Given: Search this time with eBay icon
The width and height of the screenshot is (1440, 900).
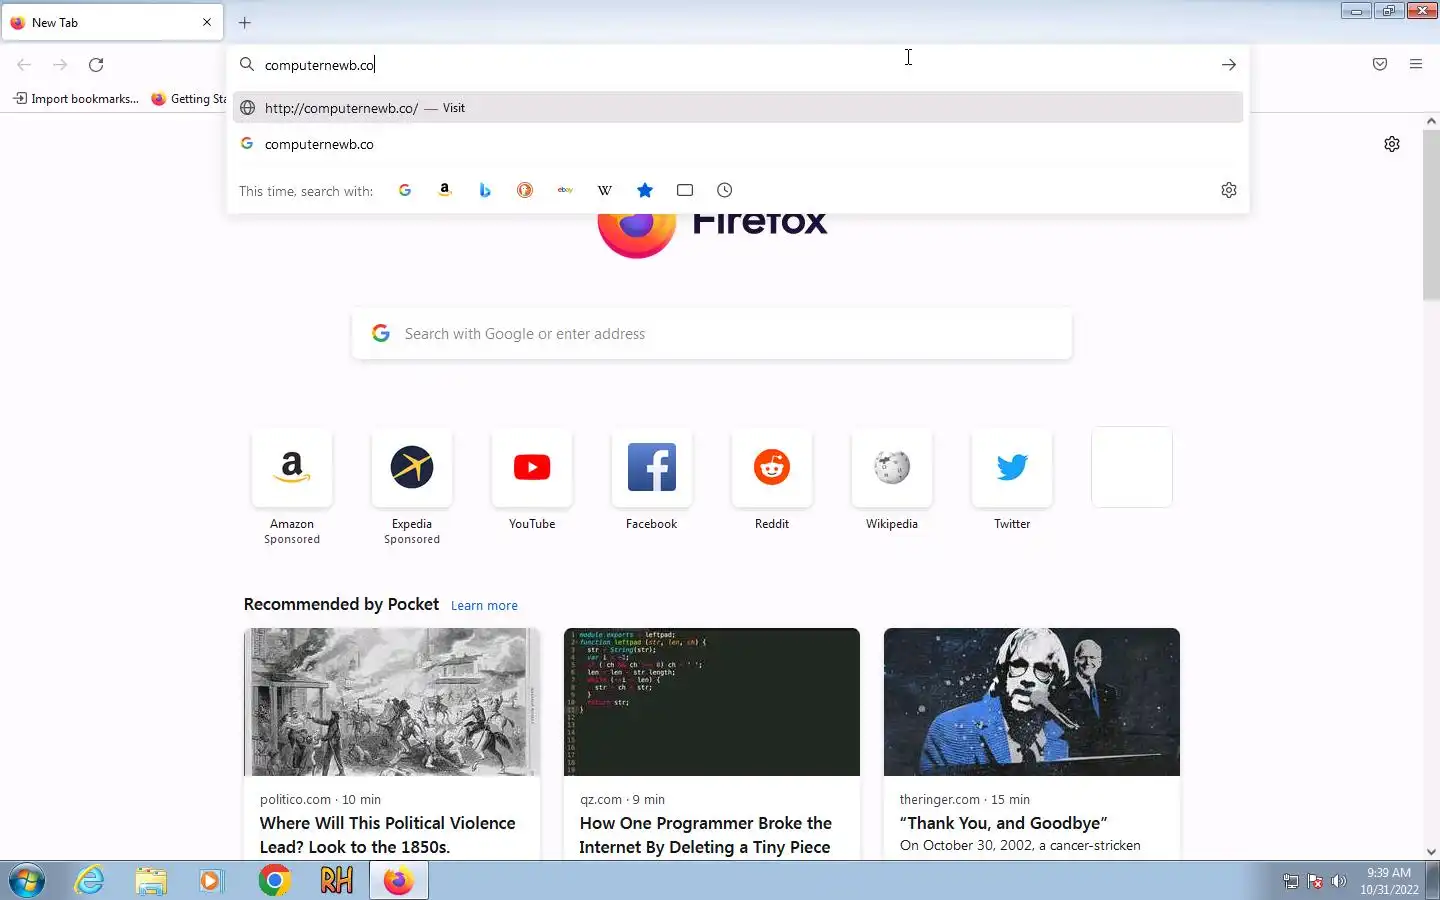Looking at the screenshot, I should coord(565,190).
